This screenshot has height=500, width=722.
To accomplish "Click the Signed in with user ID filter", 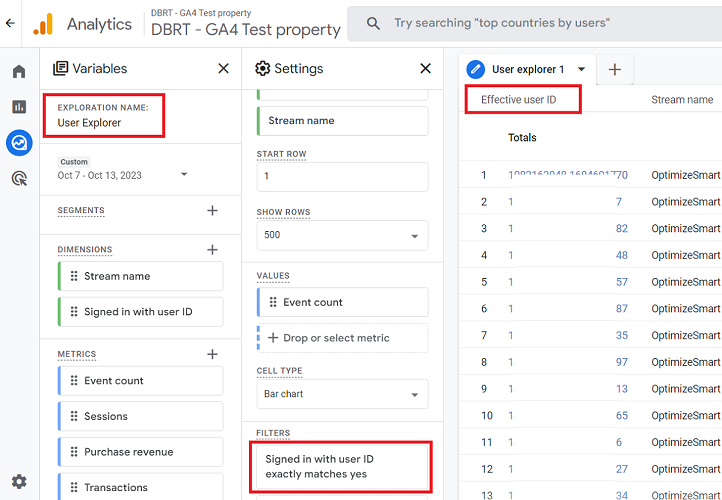I will coord(342,466).
